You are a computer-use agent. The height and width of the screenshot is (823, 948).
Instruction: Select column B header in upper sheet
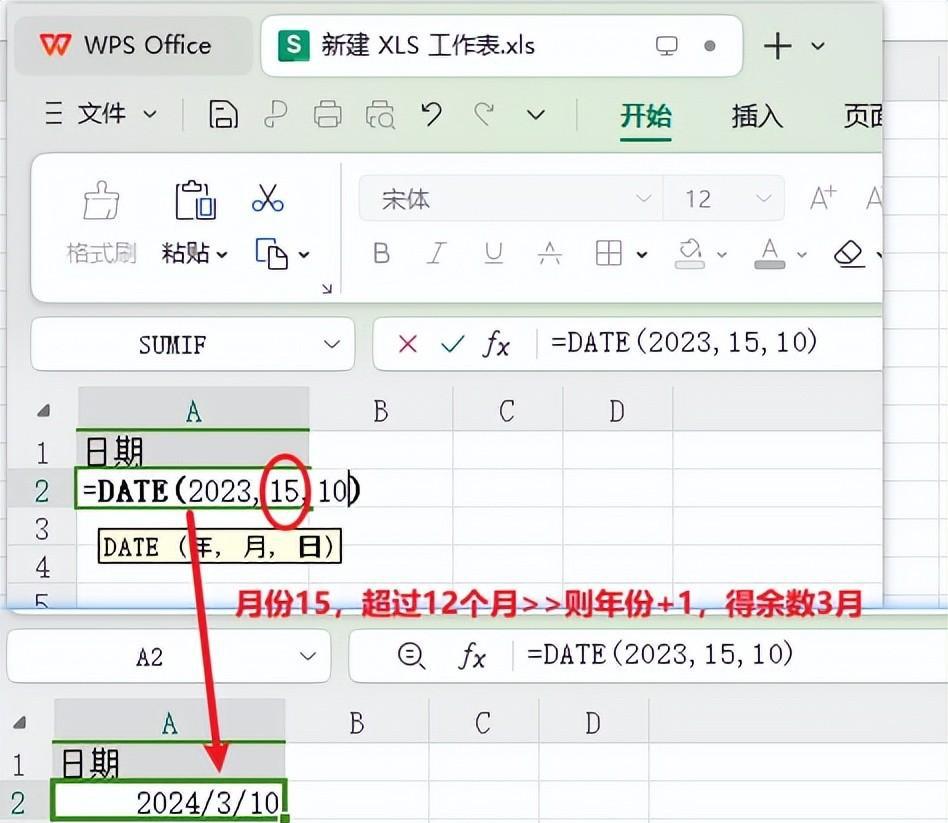coord(381,412)
